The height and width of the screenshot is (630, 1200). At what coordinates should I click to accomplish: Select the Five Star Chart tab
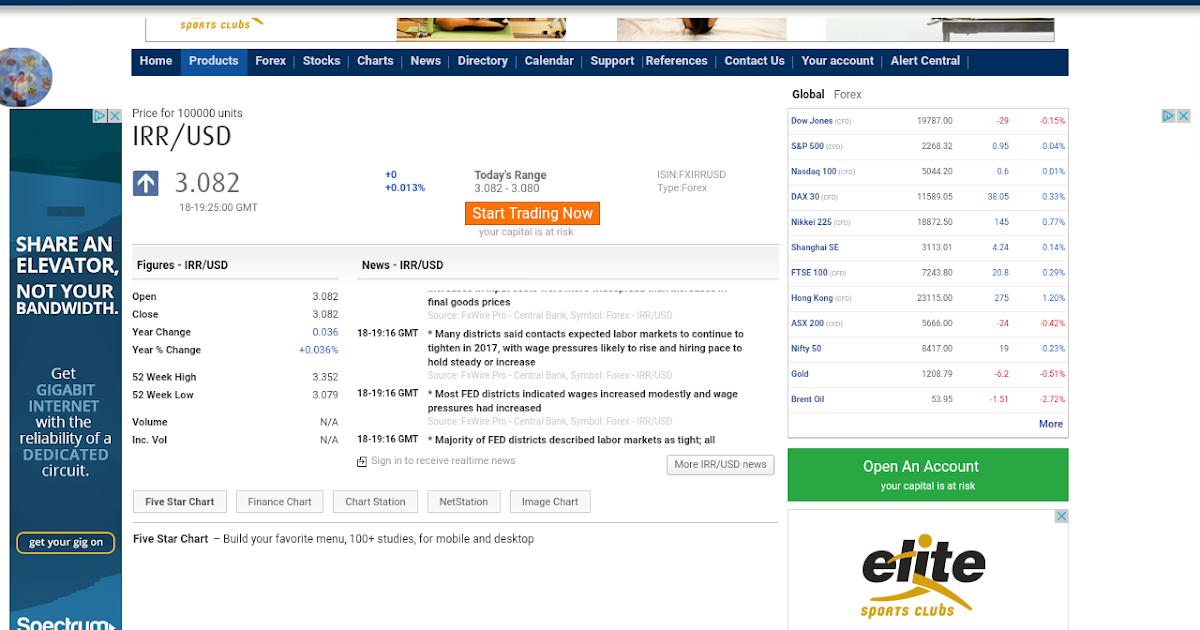coord(180,502)
